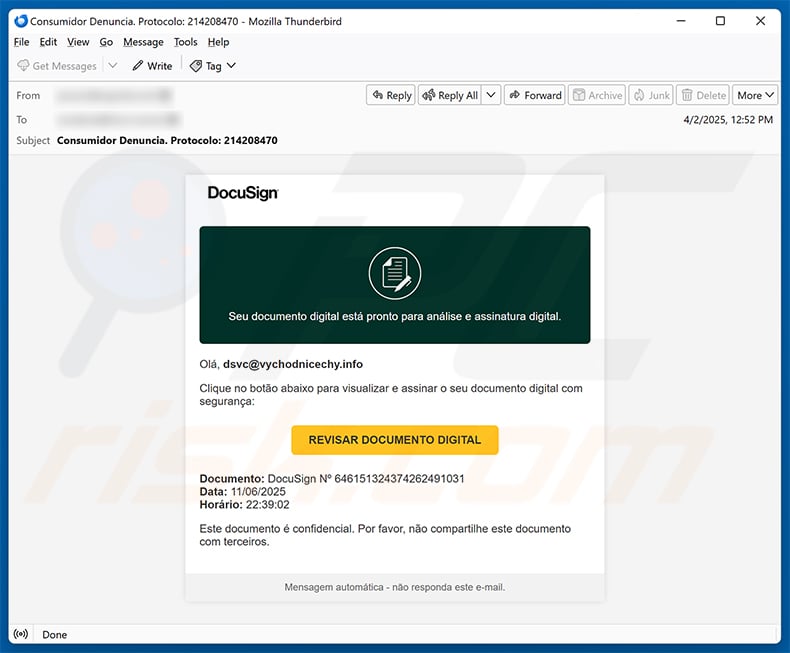This screenshot has width=790, height=653.
Task: Click the Mensagem automática footer text
Action: pyautogui.click(x=394, y=587)
